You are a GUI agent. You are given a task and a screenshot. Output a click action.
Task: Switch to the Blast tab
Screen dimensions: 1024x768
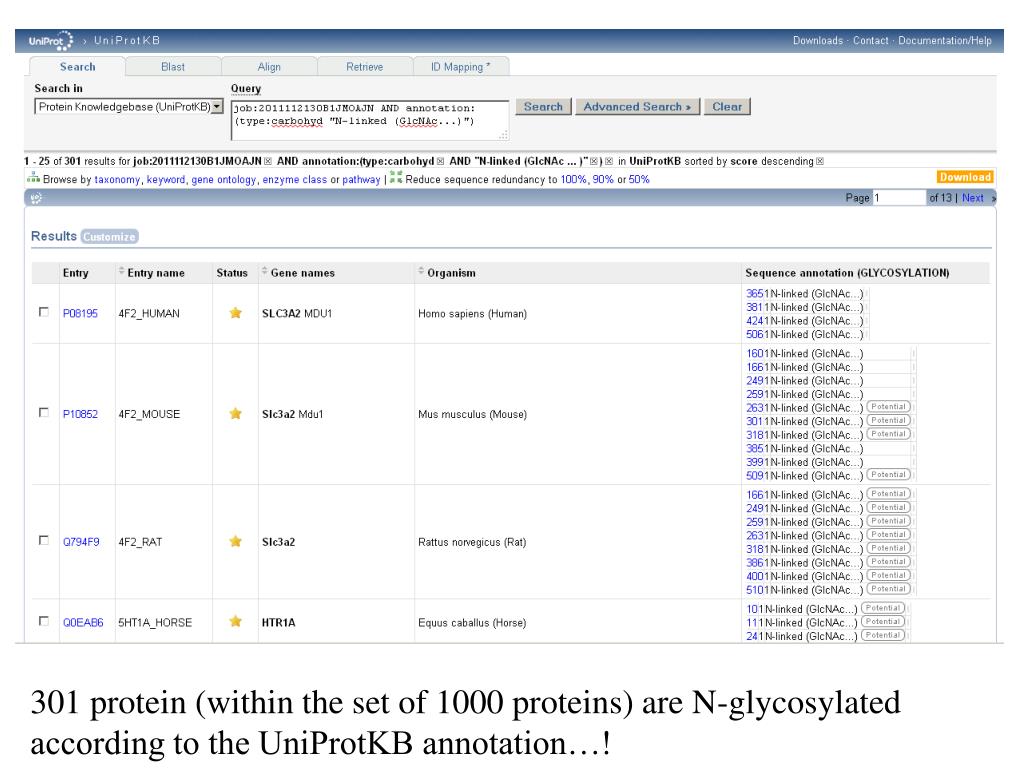click(x=173, y=67)
